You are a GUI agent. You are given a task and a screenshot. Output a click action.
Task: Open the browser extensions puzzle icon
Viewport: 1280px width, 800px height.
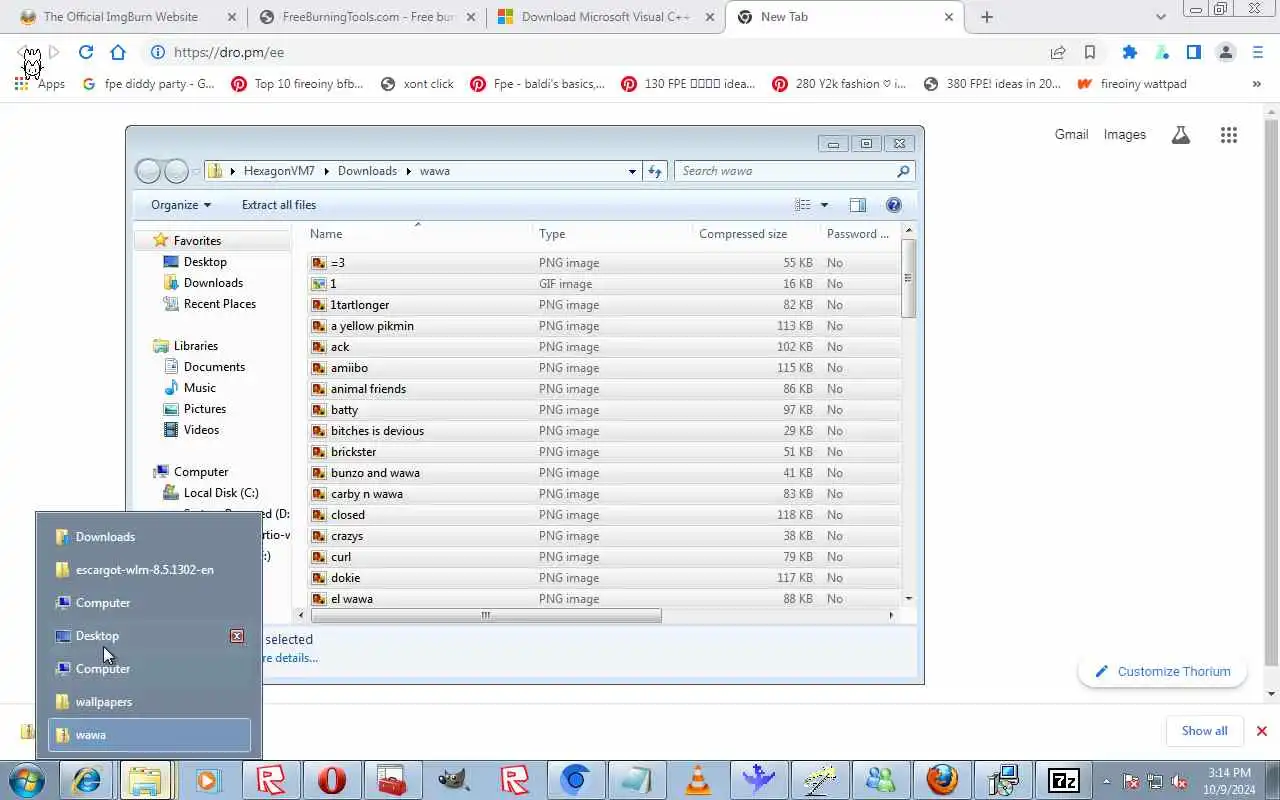click(x=1129, y=52)
